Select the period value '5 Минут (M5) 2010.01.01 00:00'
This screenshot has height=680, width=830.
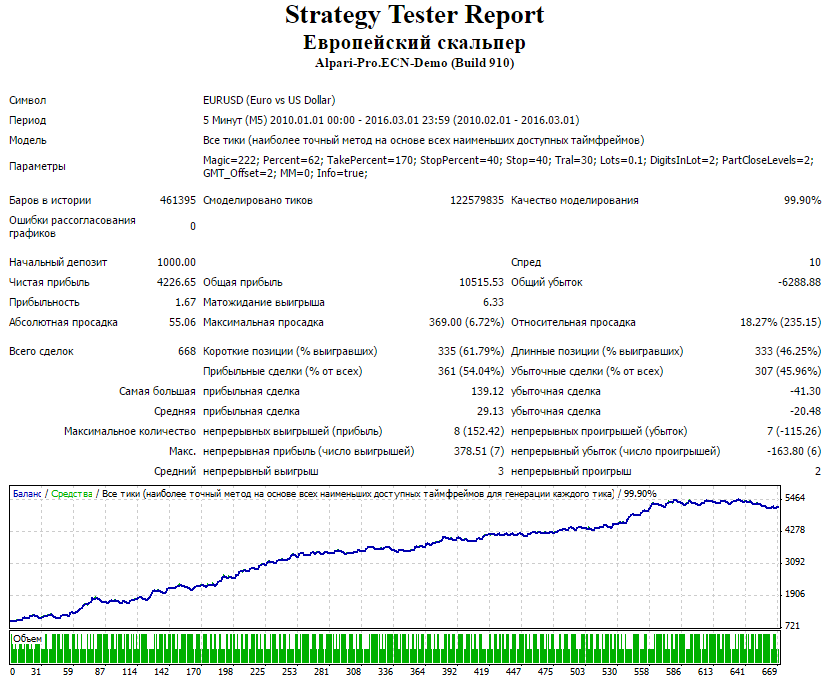(x=279, y=120)
